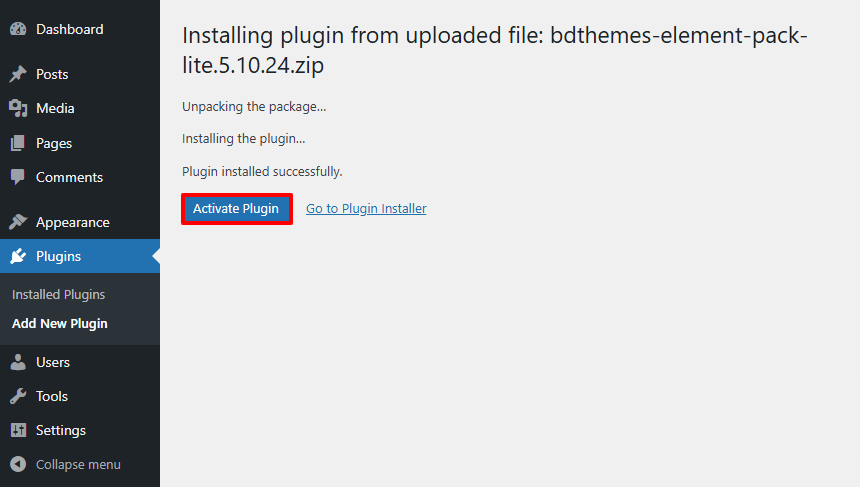The width and height of the screenshot is (860, 487).
Task: Click the Posts pushpin icon
Action: [x=18, y=74]
